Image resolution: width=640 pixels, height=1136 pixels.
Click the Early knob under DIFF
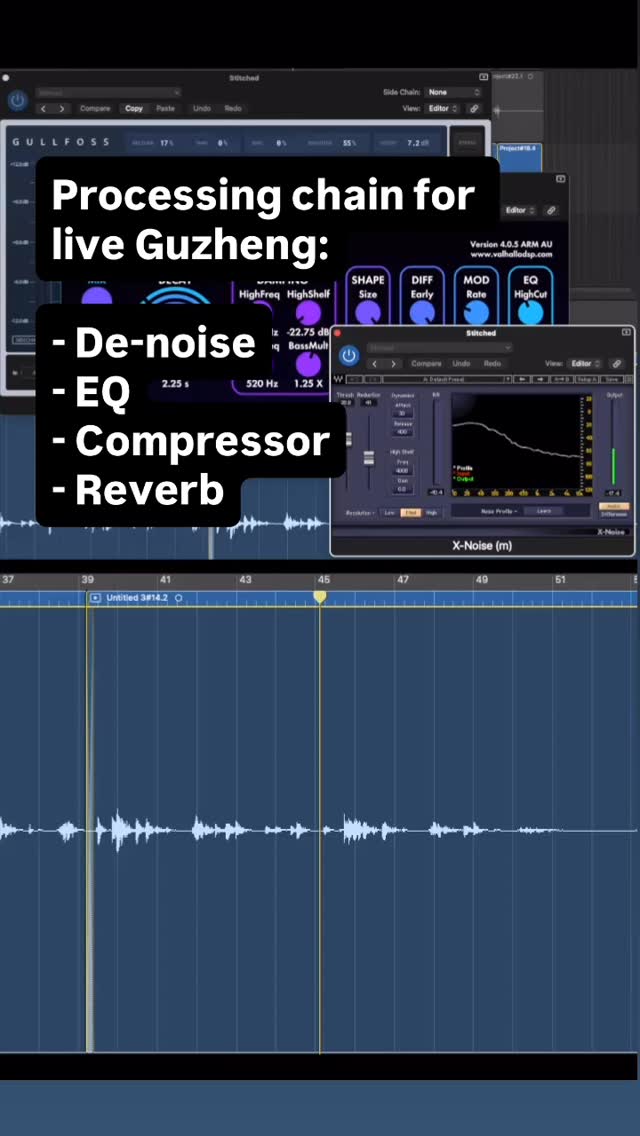[x=422, y=312]
